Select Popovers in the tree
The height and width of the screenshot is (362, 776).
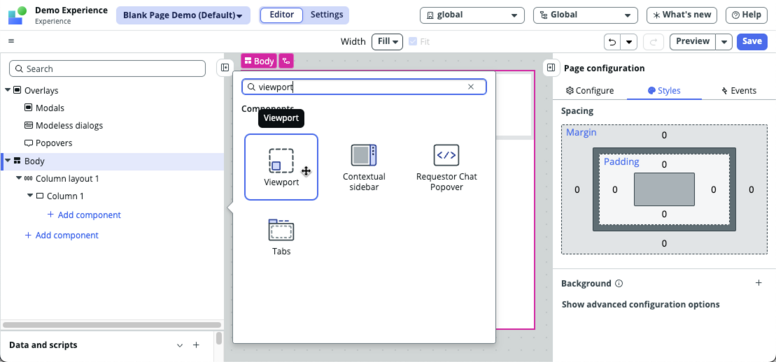[53, 143]
